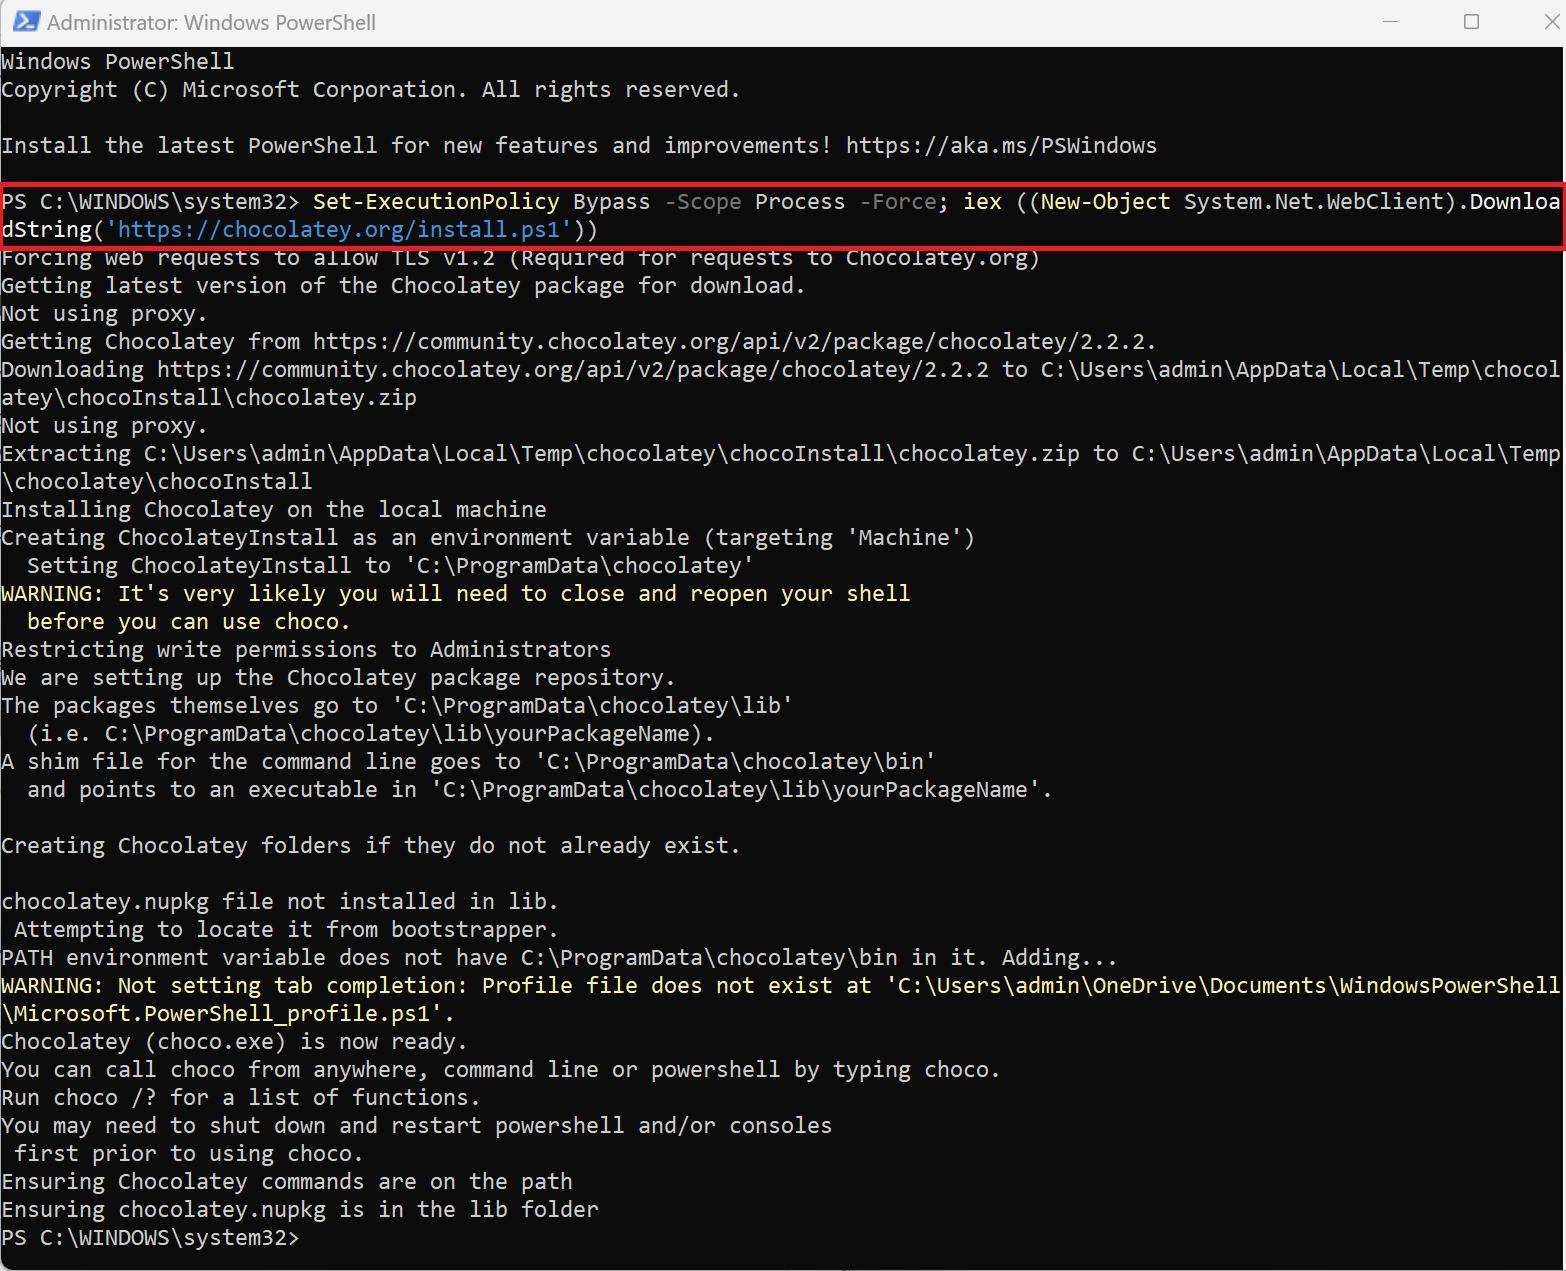Click 'Run choco /? for a list of functions.' line

241,1098
